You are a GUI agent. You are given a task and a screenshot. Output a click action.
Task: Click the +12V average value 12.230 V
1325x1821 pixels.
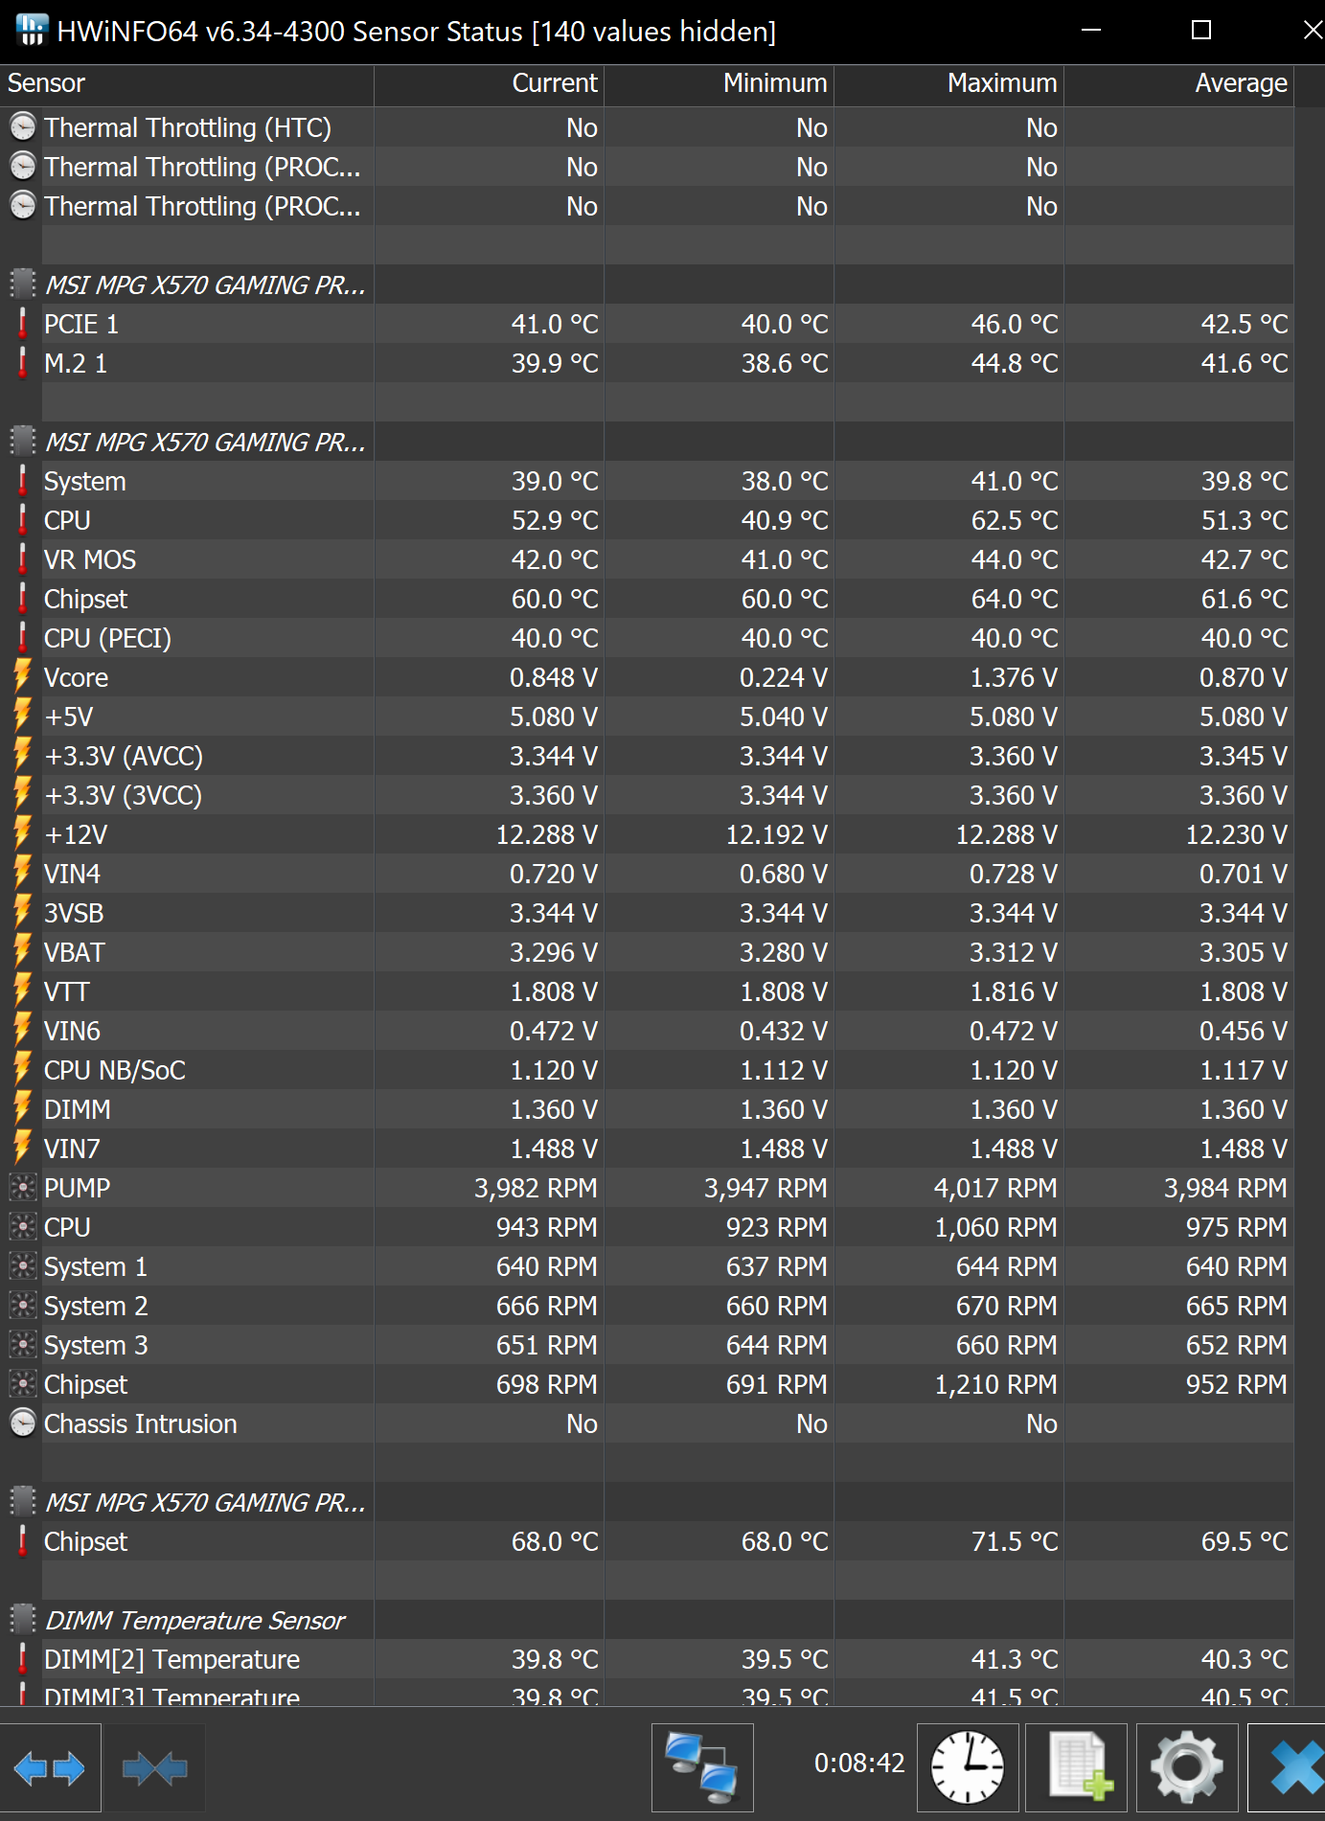pyautogui.click(x=1236, y=835)
